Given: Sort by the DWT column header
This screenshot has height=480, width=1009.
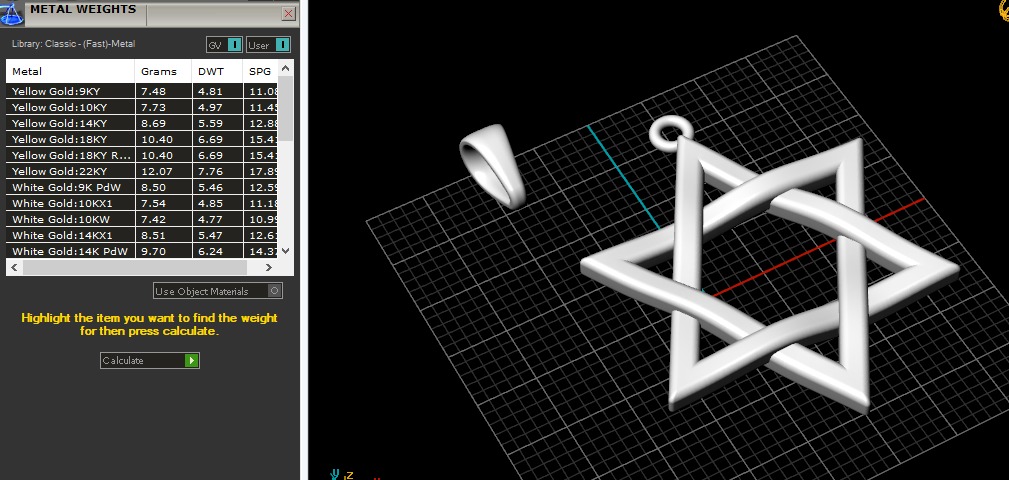Looking at the screenshot, I should [218, 71].
